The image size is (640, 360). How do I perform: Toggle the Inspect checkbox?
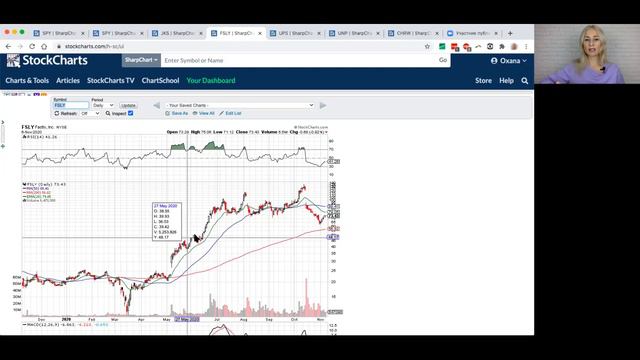(131, 113)
